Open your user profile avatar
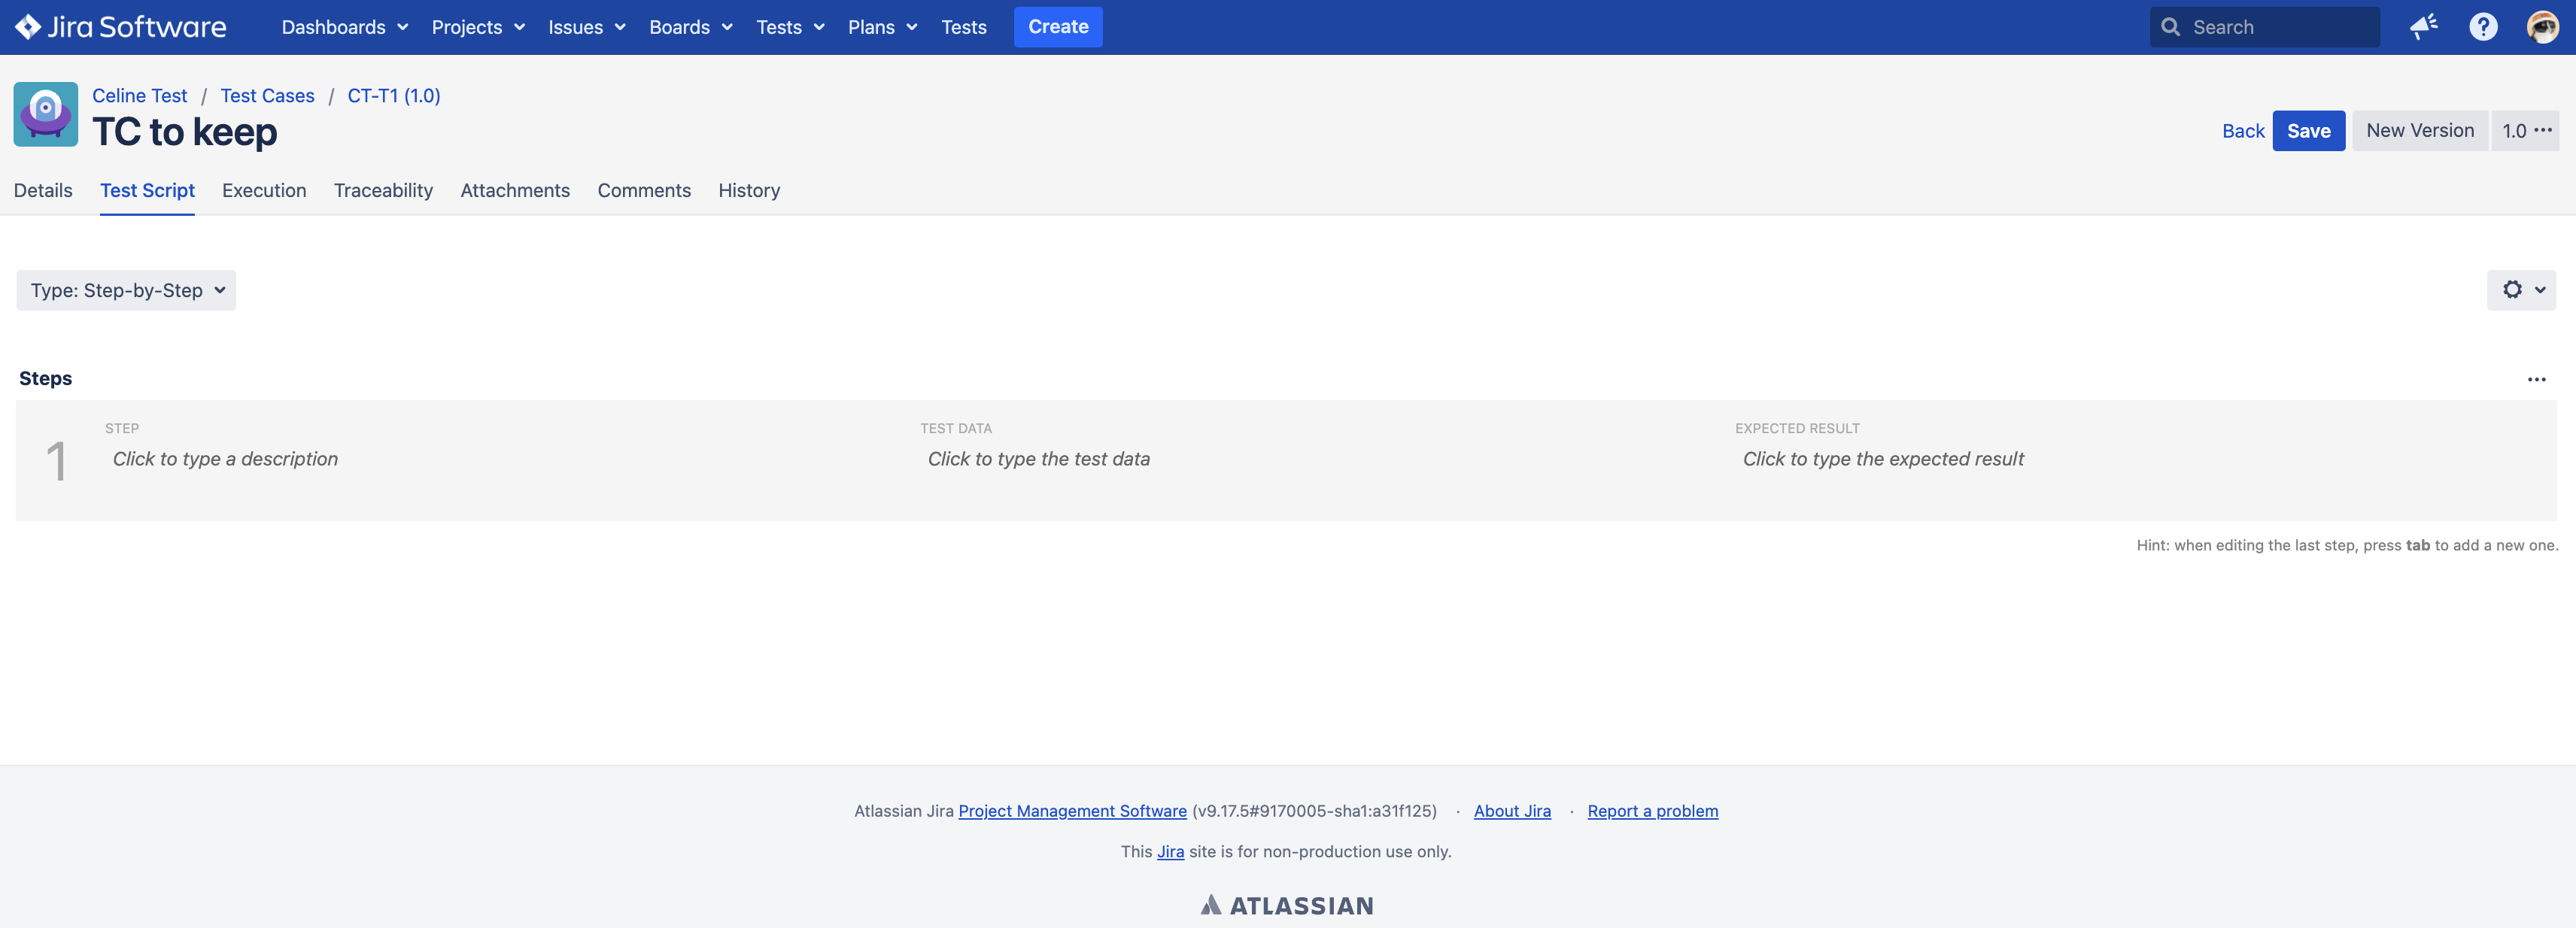 2542,27
